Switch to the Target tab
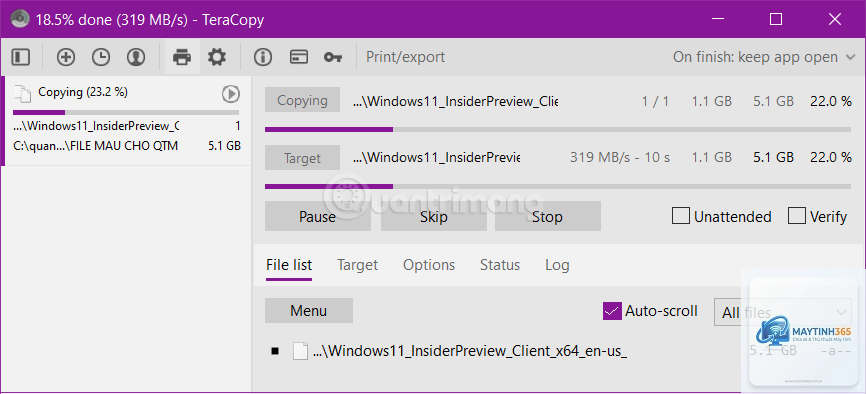 [357, 265]
